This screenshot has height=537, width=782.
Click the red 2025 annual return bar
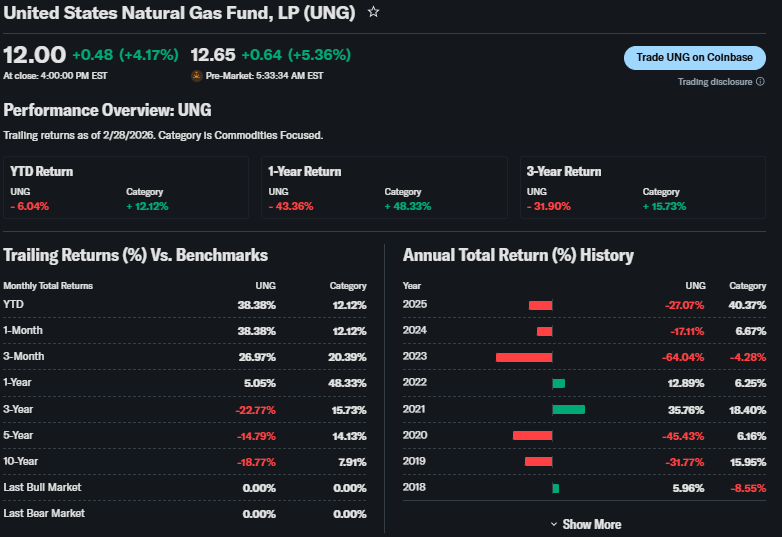pyautogui.click(x=540, y=305)
